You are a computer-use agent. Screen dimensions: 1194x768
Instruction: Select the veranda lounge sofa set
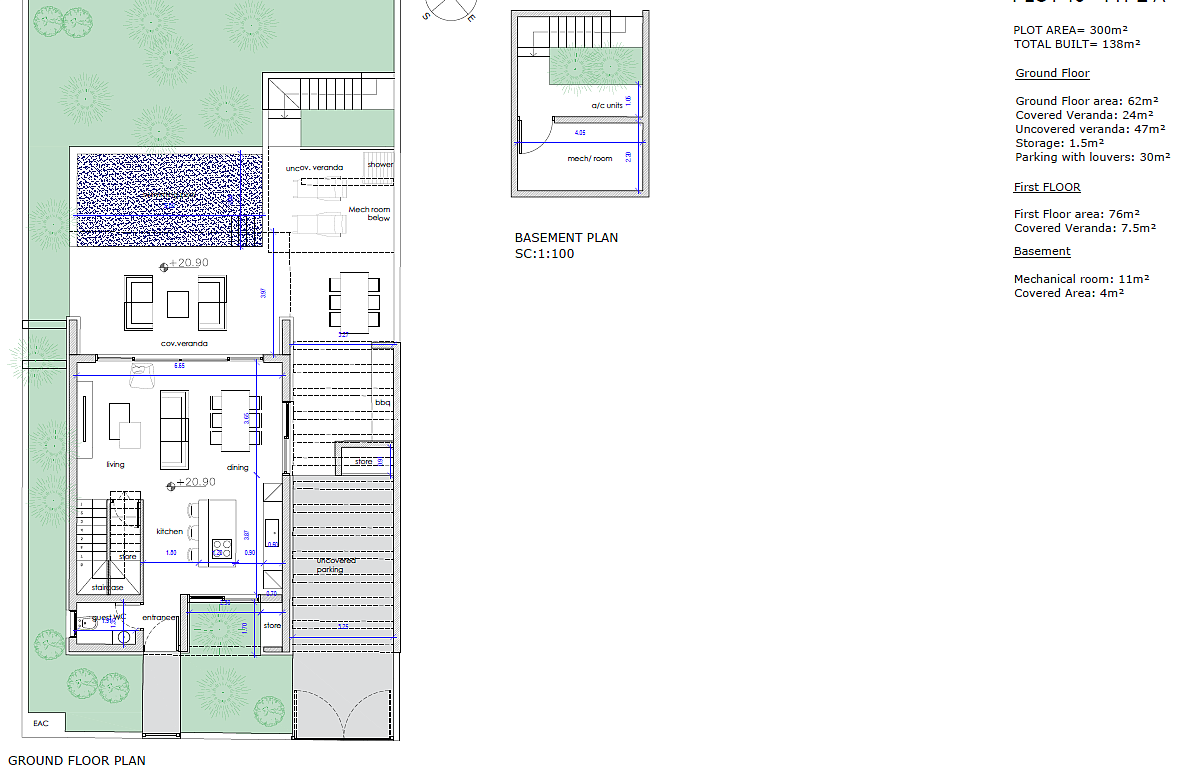pyautogui.click(x=177, y=302)
